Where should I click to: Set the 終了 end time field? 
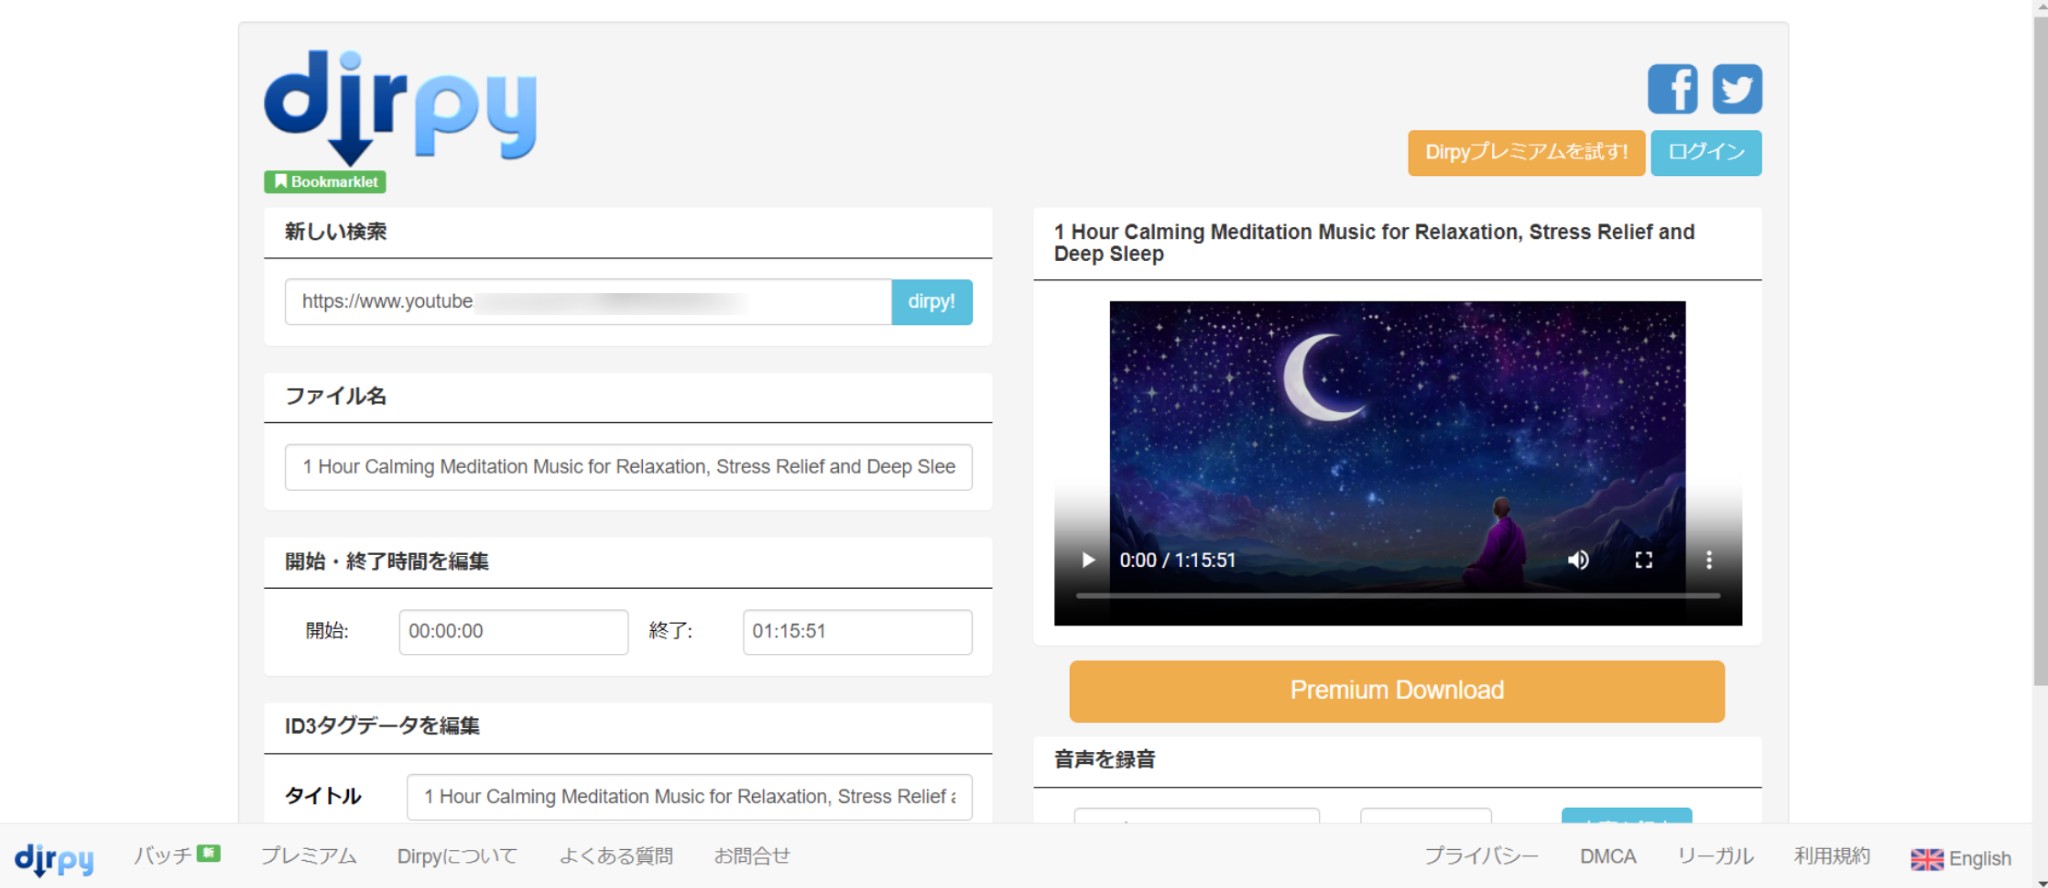pos(857,632)
